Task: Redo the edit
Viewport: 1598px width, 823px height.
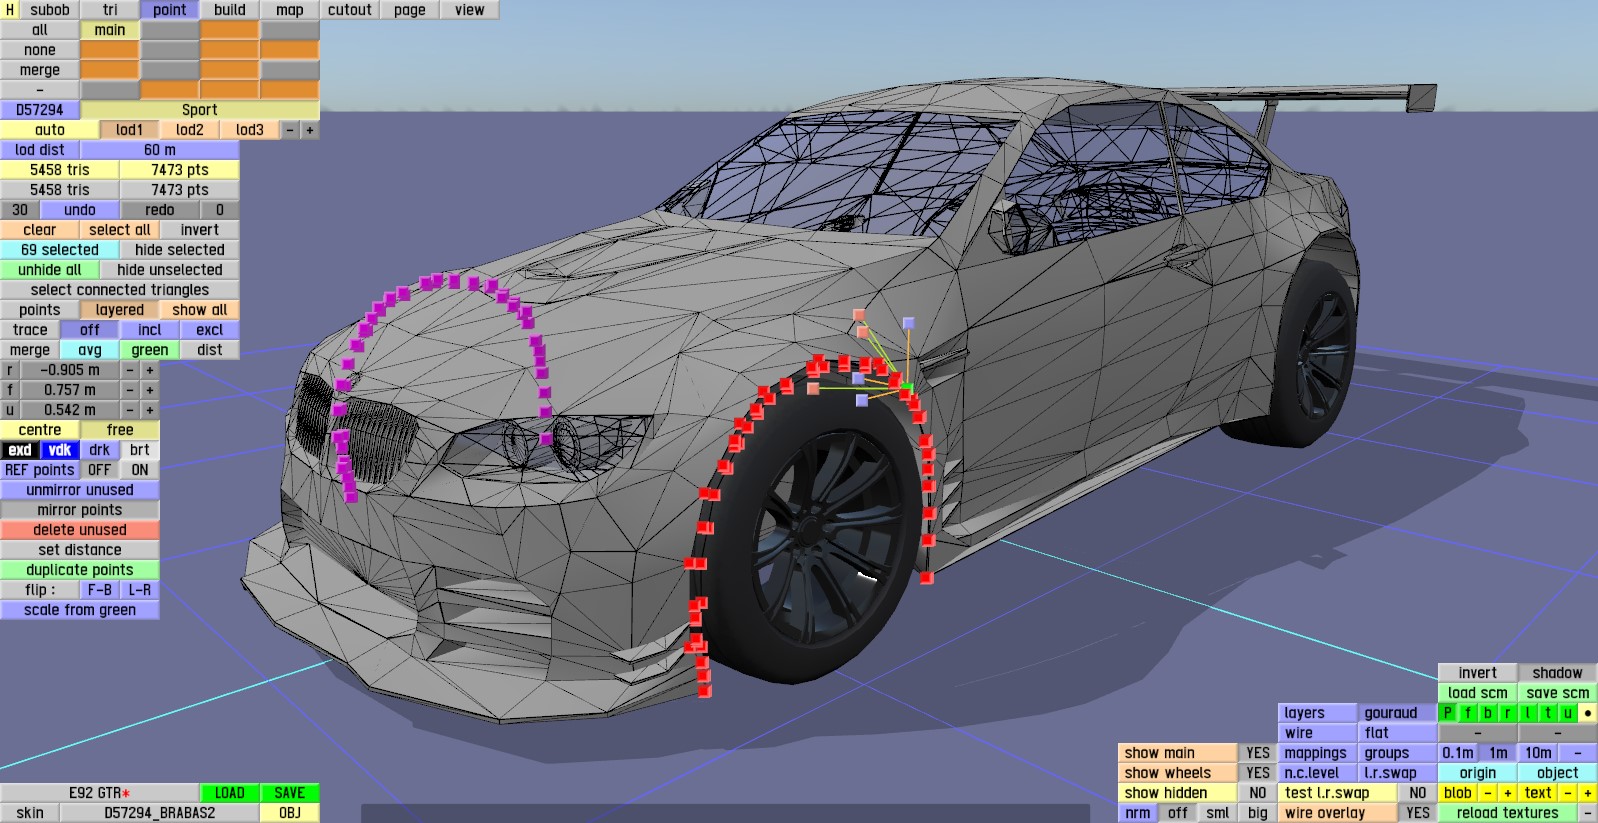Action: (160, 210)
